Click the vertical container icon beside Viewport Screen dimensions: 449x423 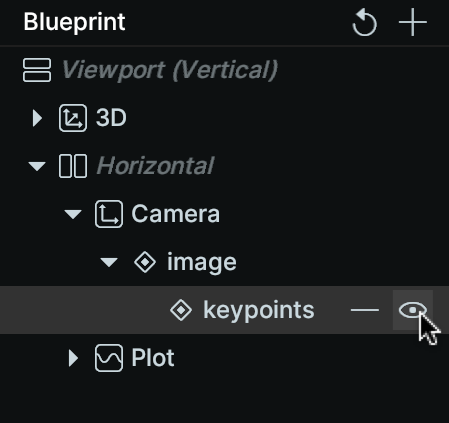pyautogui.click(x=37, y=70)
